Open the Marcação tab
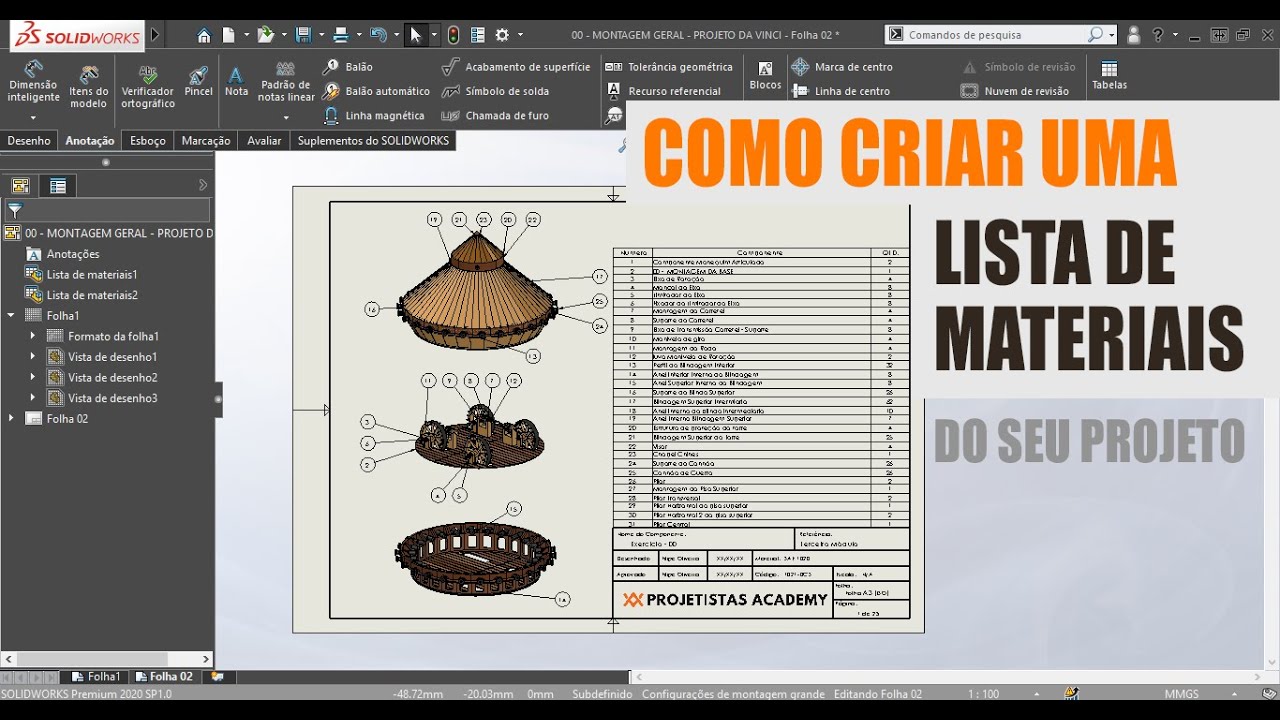Viewport: 1280px width, 720px height. (206, 141)
